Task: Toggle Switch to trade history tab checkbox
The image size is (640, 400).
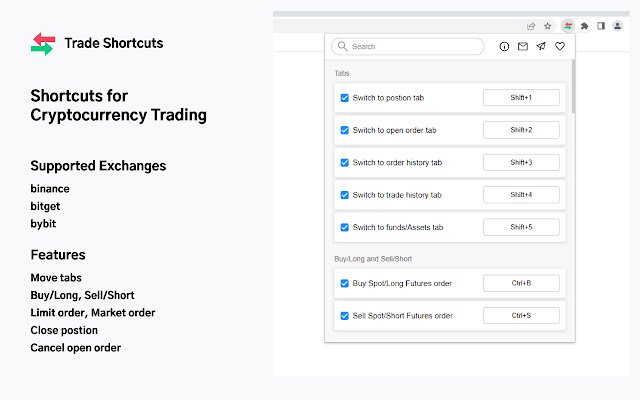Action: [x=344, y=195]
